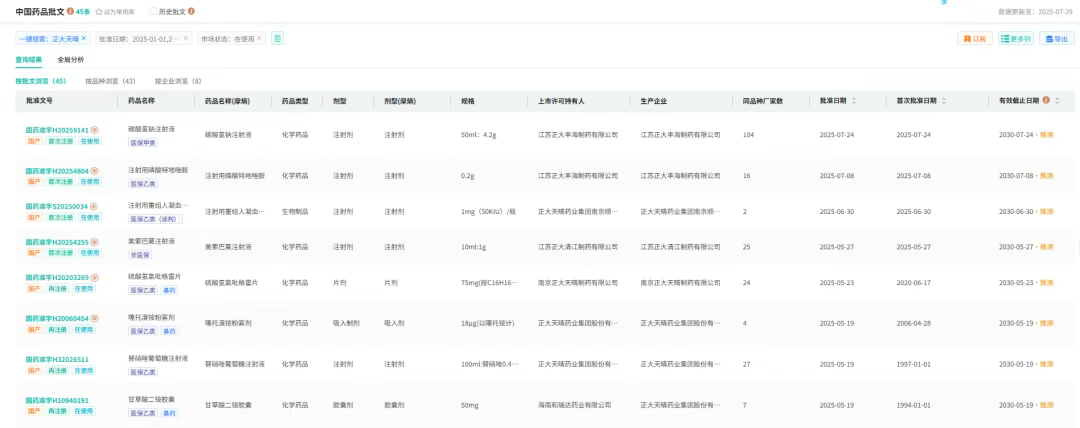
Task: Click info icon in 有效截止日期 column header
Action: [x=1046, y=101]
